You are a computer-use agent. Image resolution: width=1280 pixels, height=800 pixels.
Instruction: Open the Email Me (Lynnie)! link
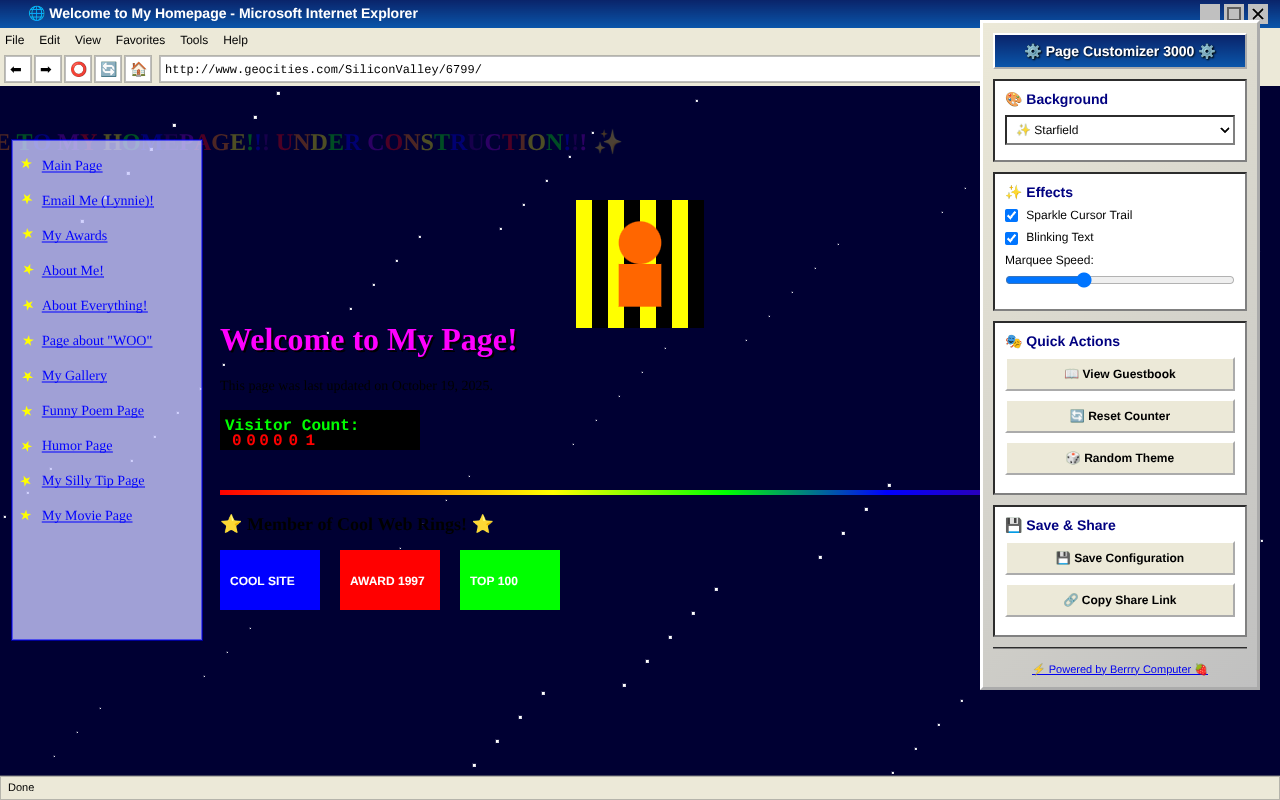(97, 200)
